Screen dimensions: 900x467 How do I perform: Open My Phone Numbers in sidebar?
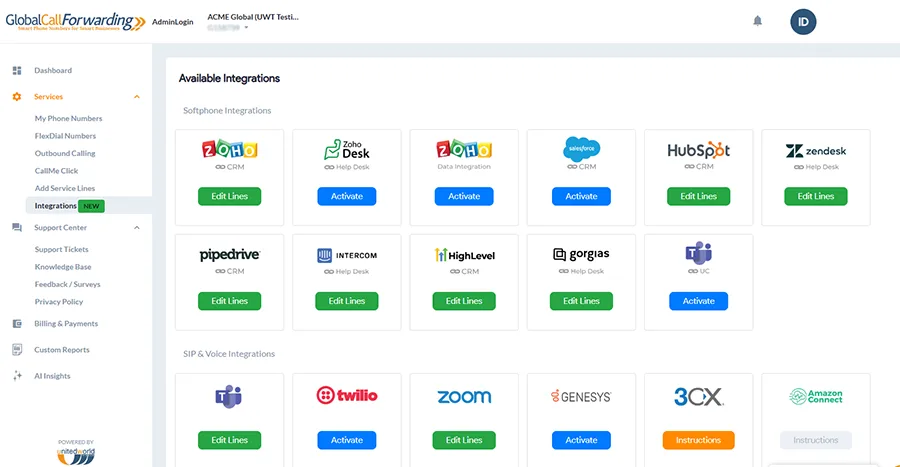pyautogui.click(x=68, y=119)
